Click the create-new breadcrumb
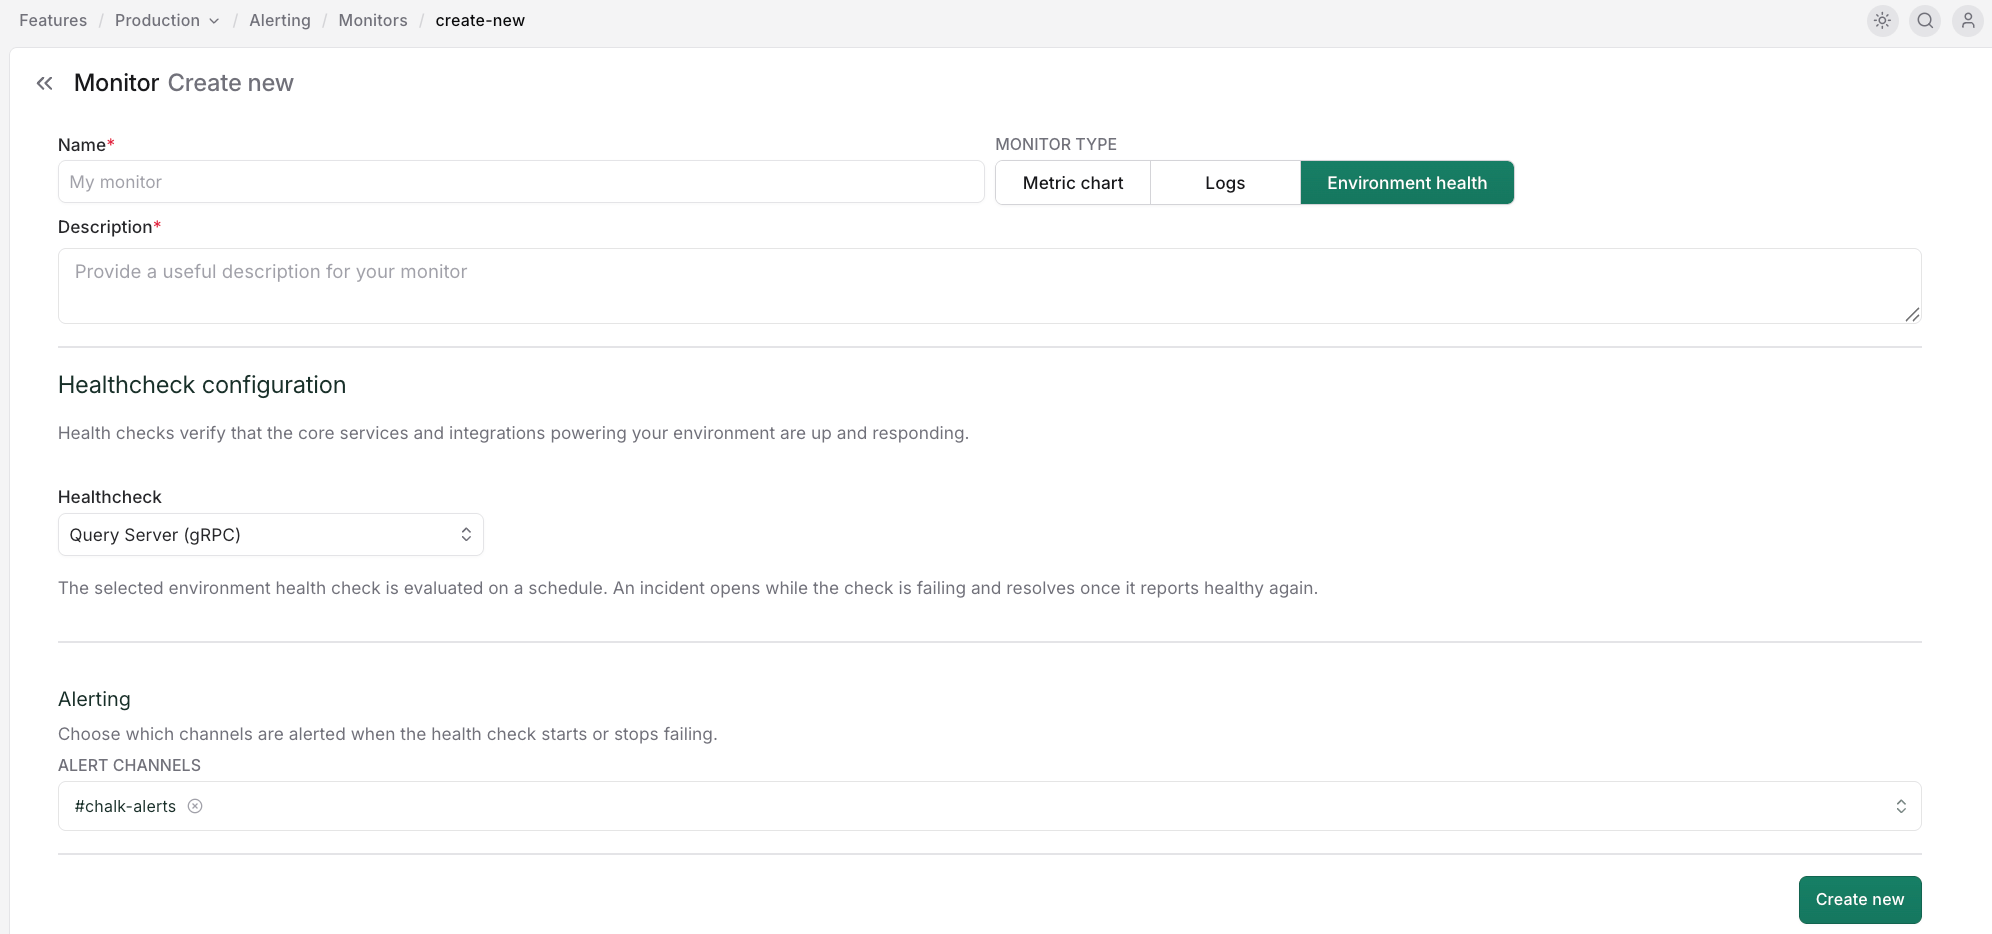This screenshot has width=1992, height=934. coord(480,20)
